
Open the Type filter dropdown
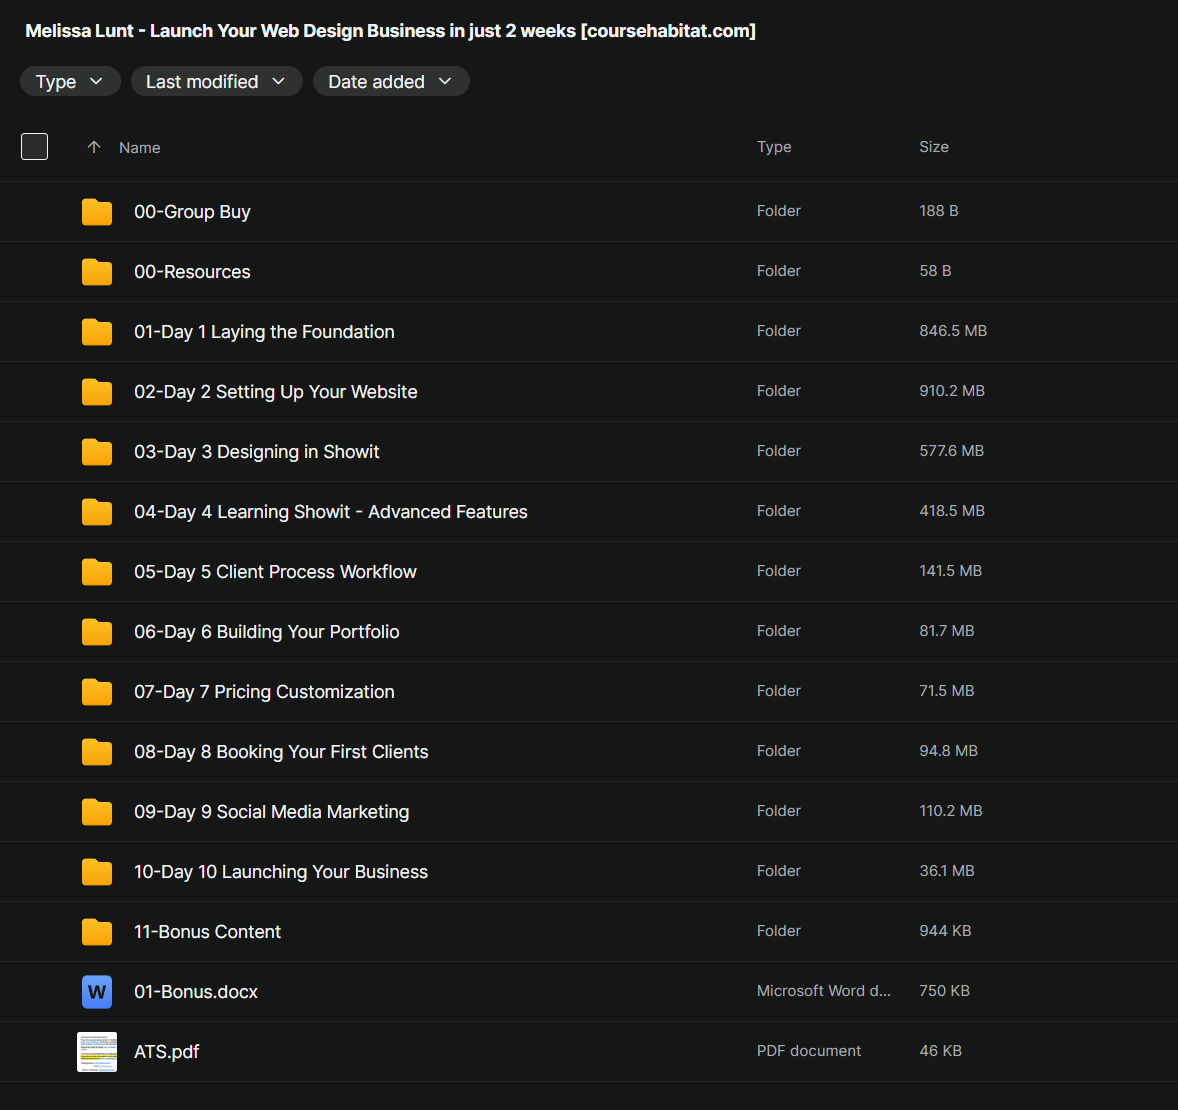click(x=70, y=81)
